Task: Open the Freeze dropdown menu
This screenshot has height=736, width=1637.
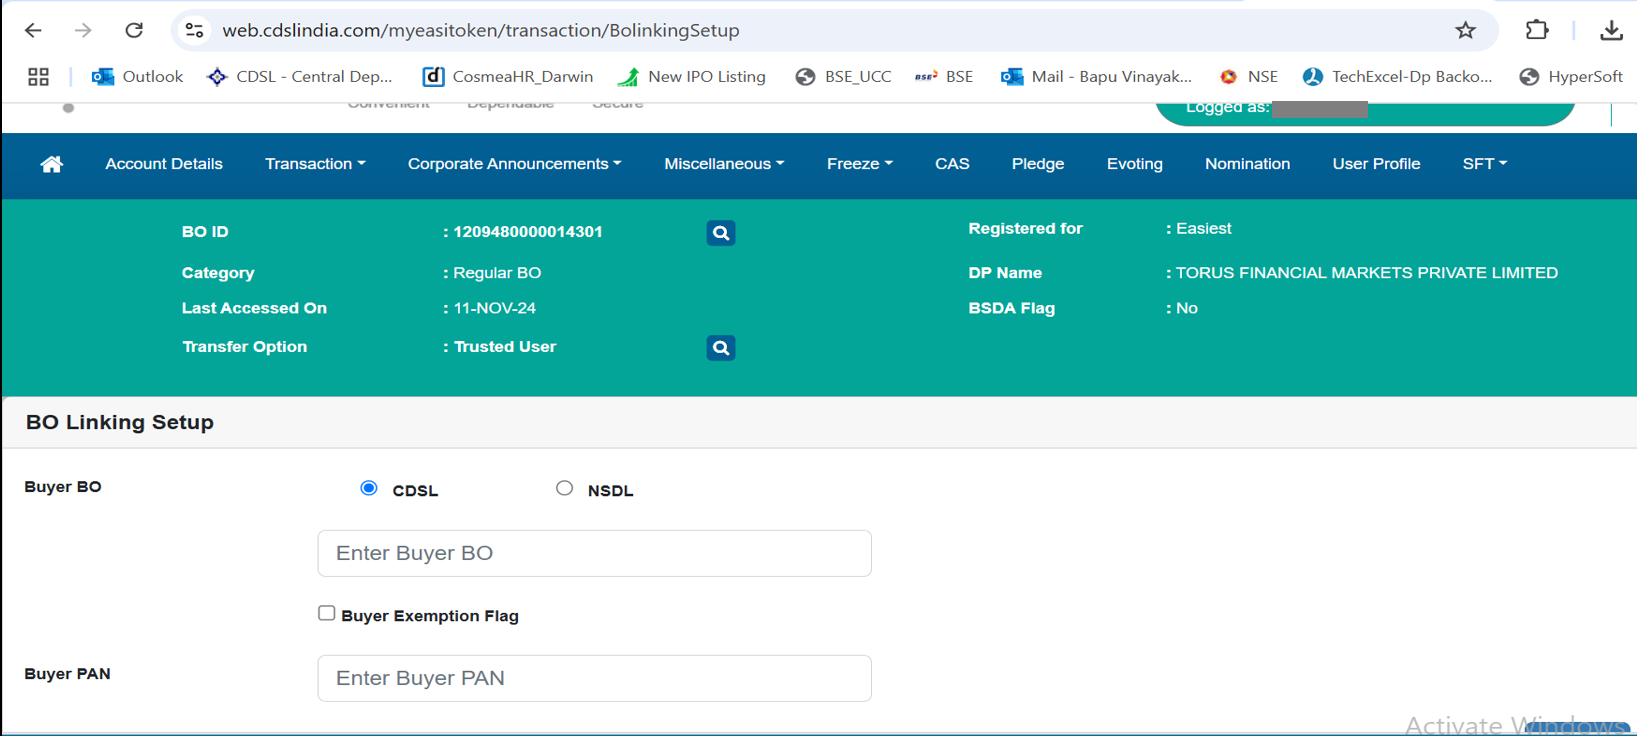Action: 859,164
